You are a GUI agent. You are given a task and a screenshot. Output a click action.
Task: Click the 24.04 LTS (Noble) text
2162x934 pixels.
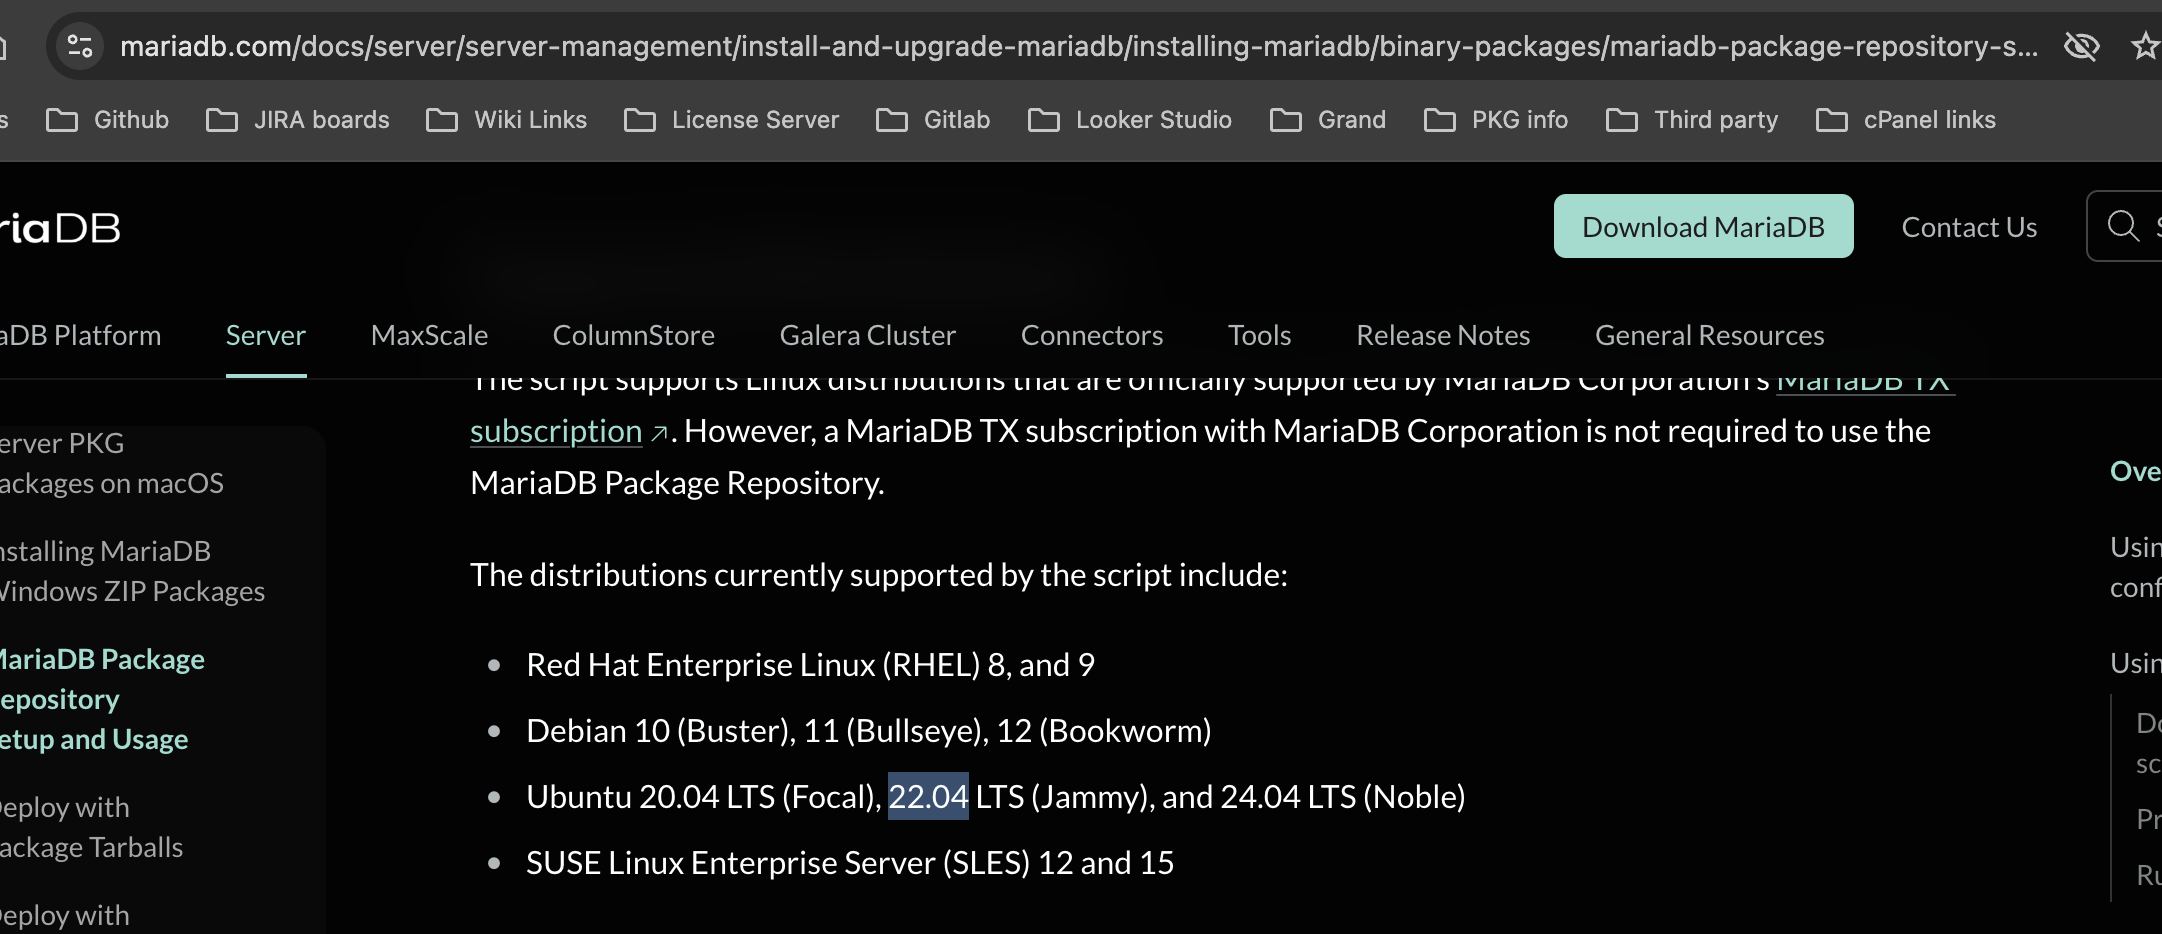pyautogui.click(x=1343, y=796)
